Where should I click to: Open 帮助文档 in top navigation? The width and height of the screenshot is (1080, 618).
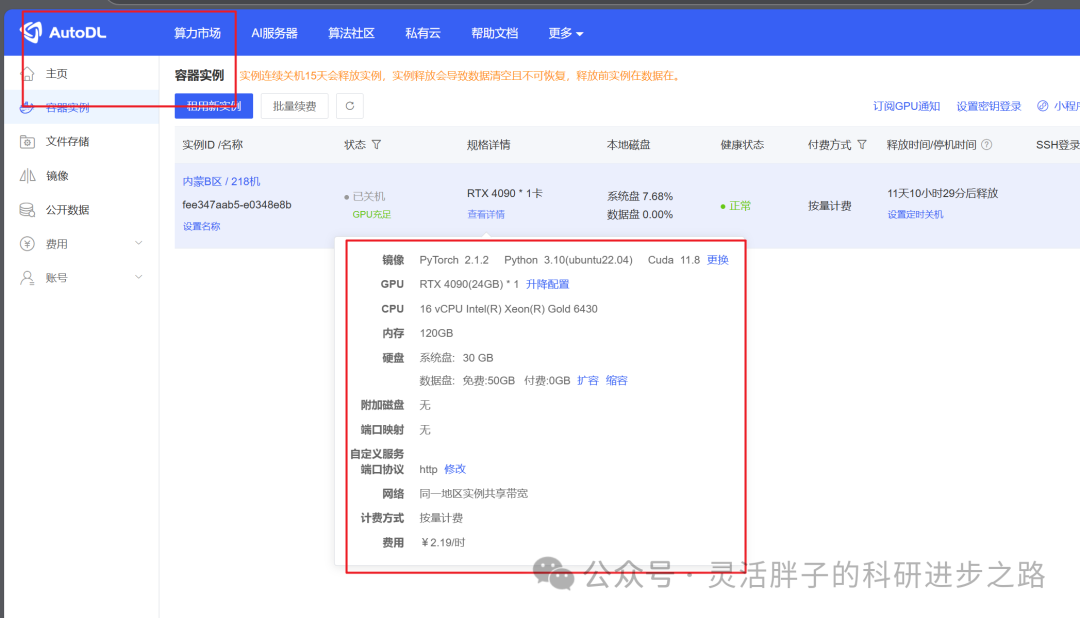click(x=495, y=33)
